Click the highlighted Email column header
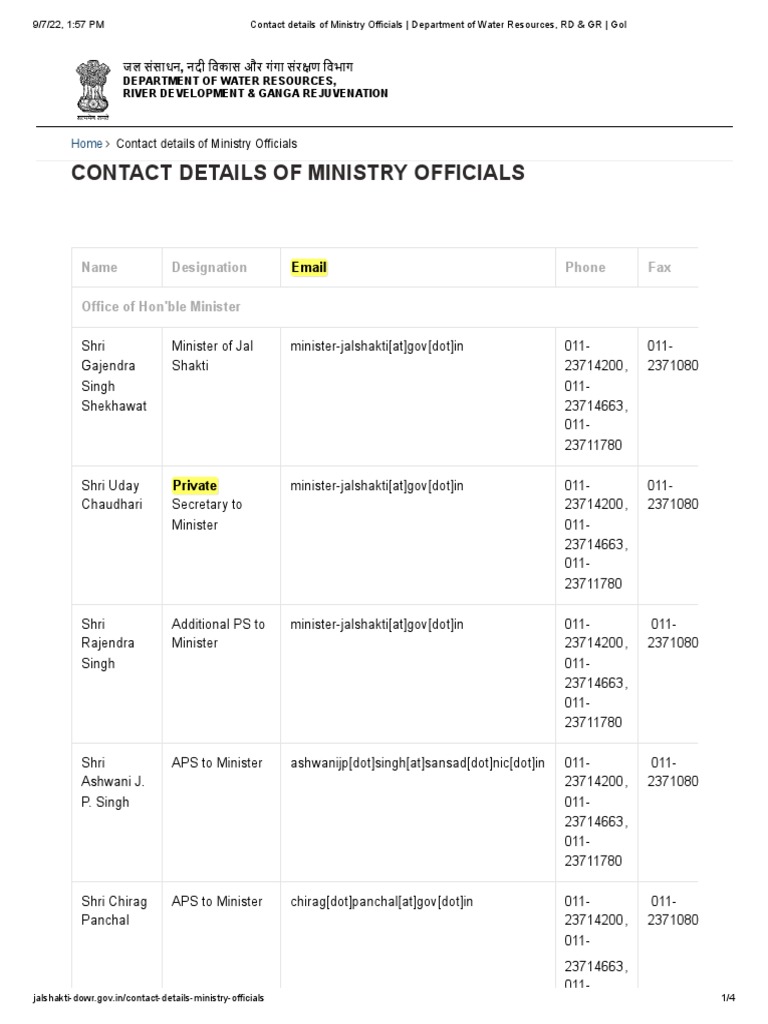Screen dimensions: 768x1024 click(x=309, y=267)
